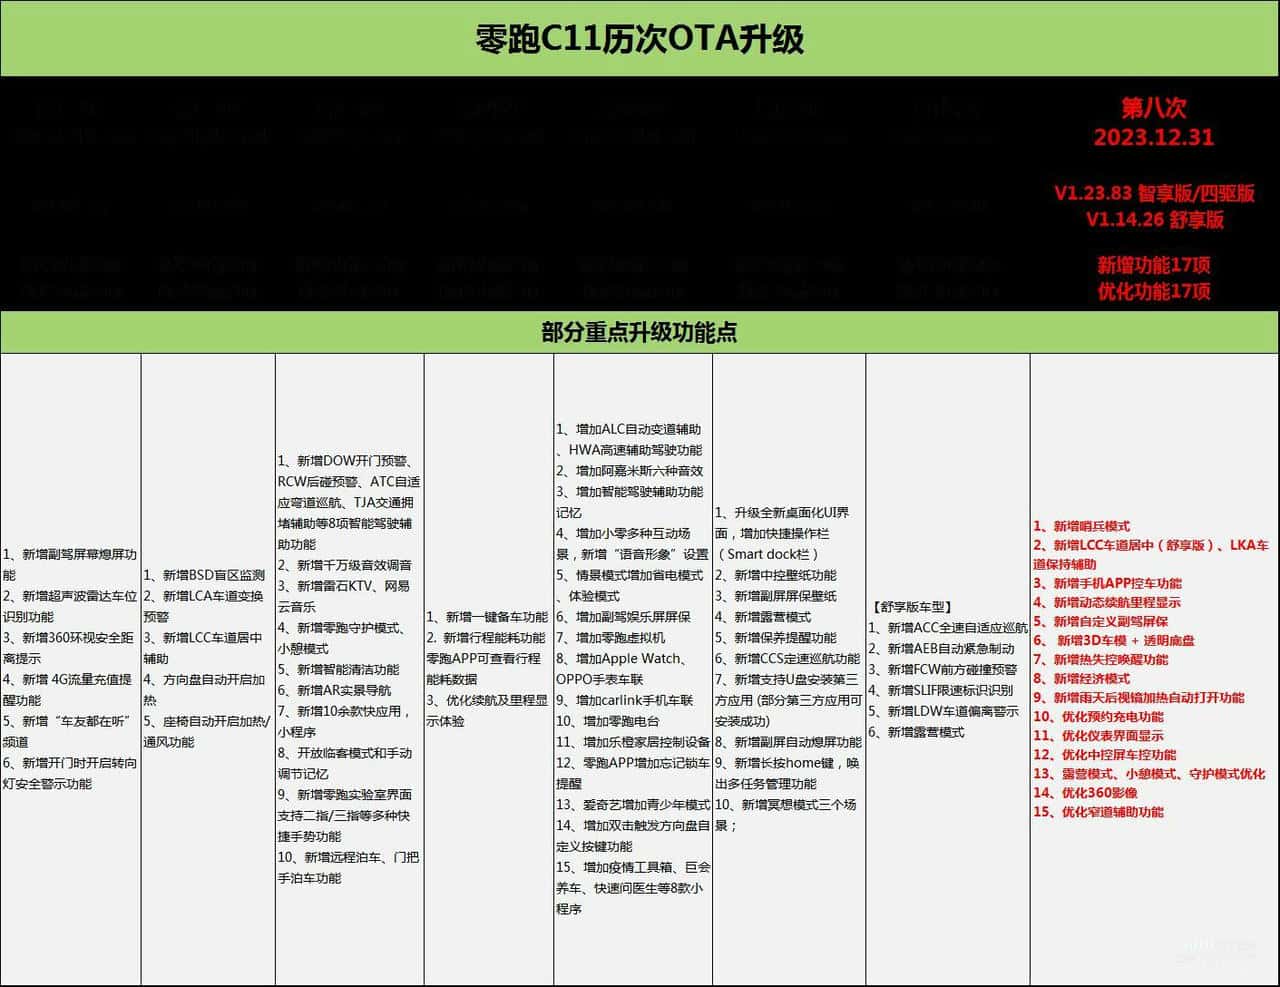Viewport: 1280px width, 987px height.
Task: Click the line 新增CCS定速巡航功能
Action: point(787,659)
